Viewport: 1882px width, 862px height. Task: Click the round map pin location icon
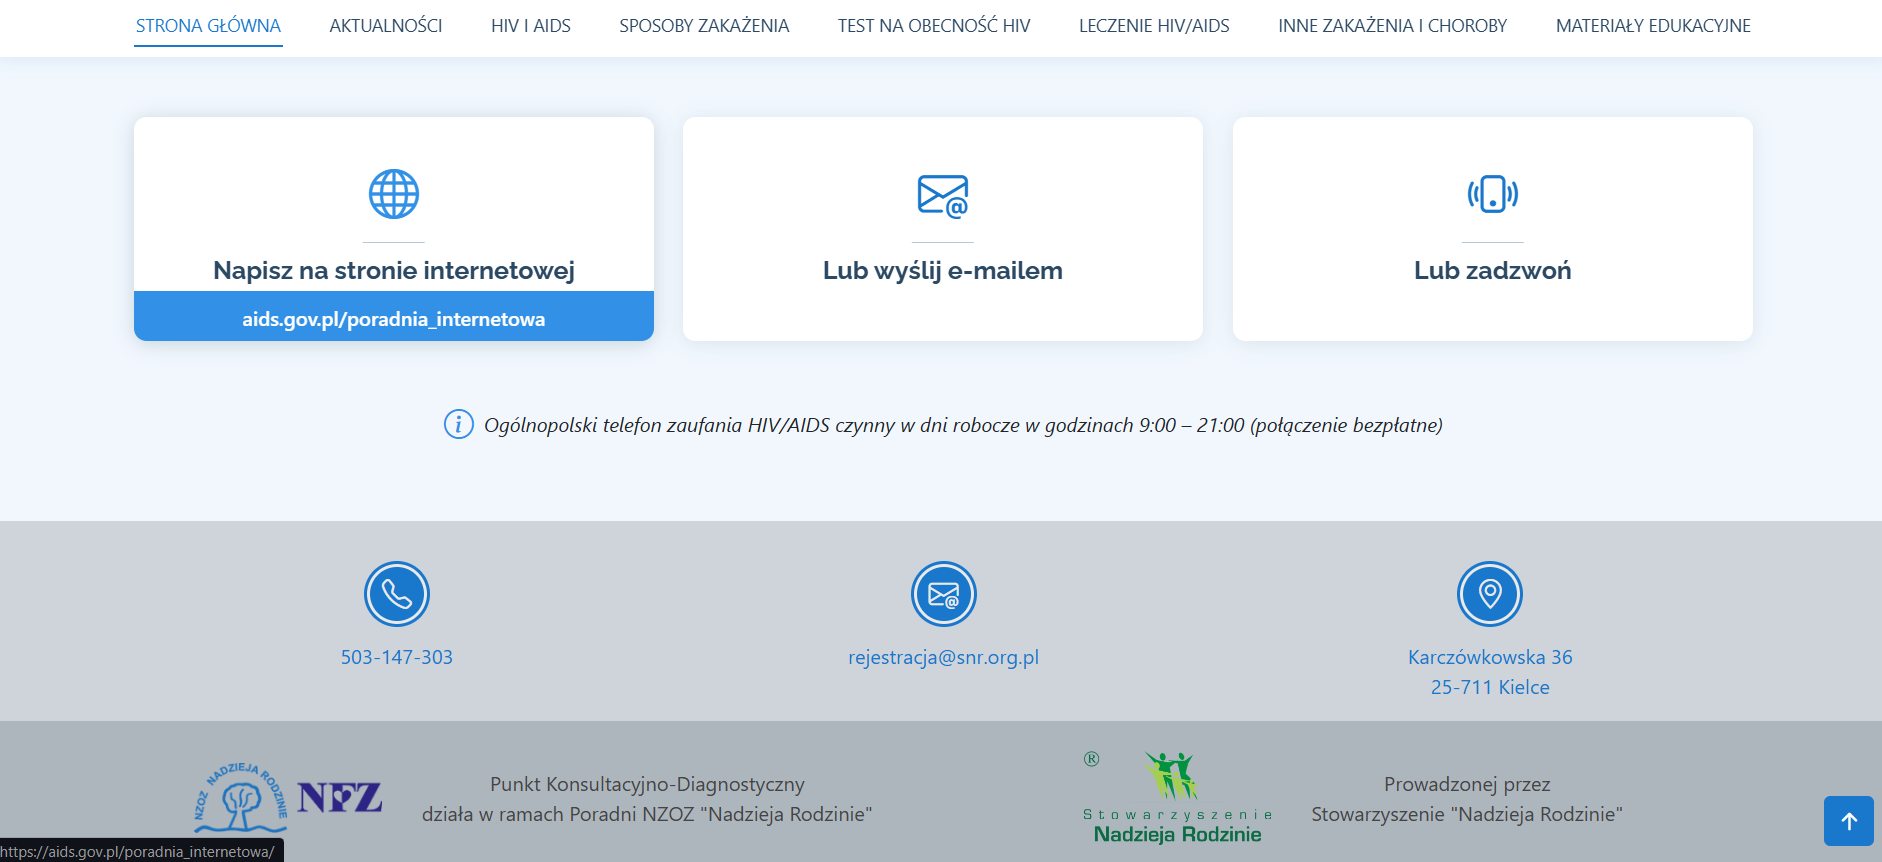point(1490,594)
